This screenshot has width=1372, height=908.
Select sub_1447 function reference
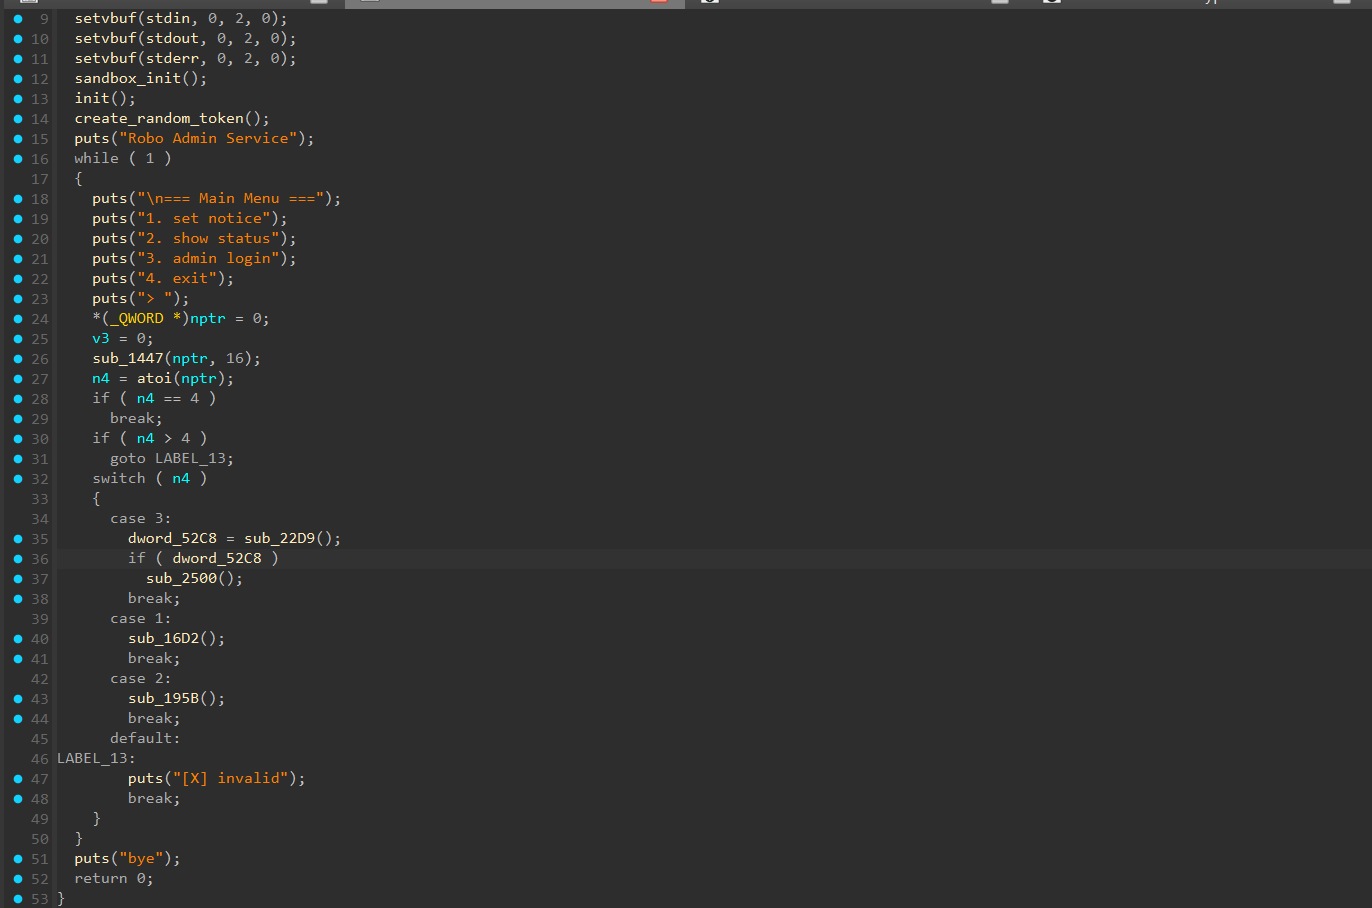pyautogui.click(x=128, y=358)
